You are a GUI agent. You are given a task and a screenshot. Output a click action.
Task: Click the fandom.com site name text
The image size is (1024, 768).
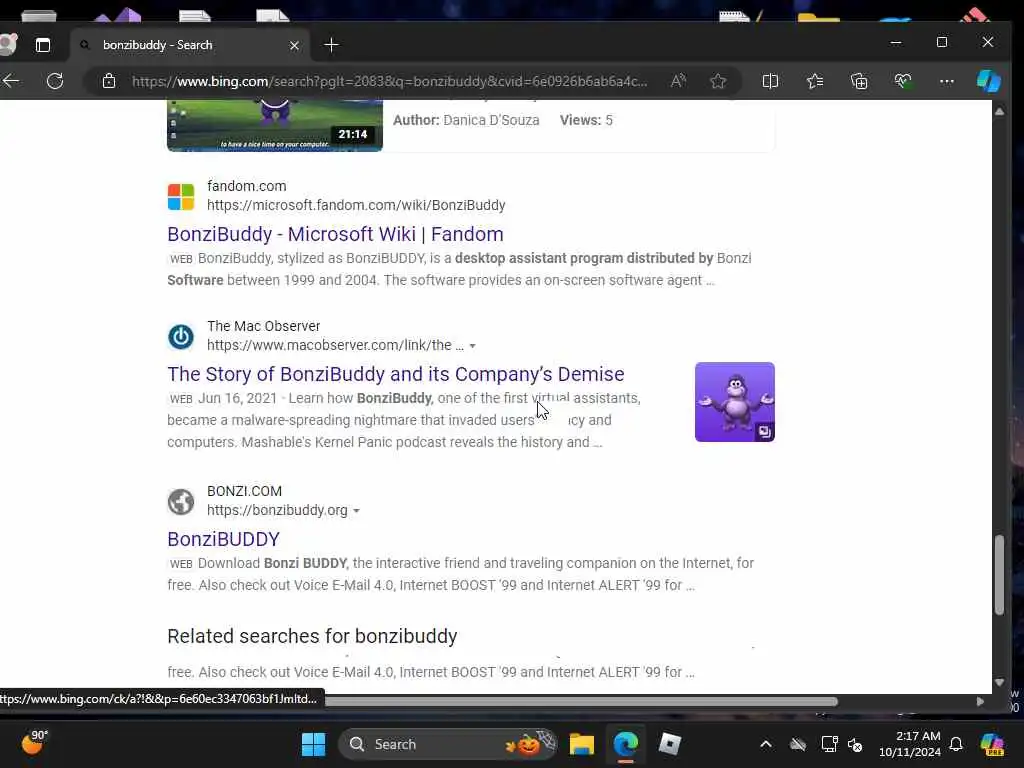point(246,186)
